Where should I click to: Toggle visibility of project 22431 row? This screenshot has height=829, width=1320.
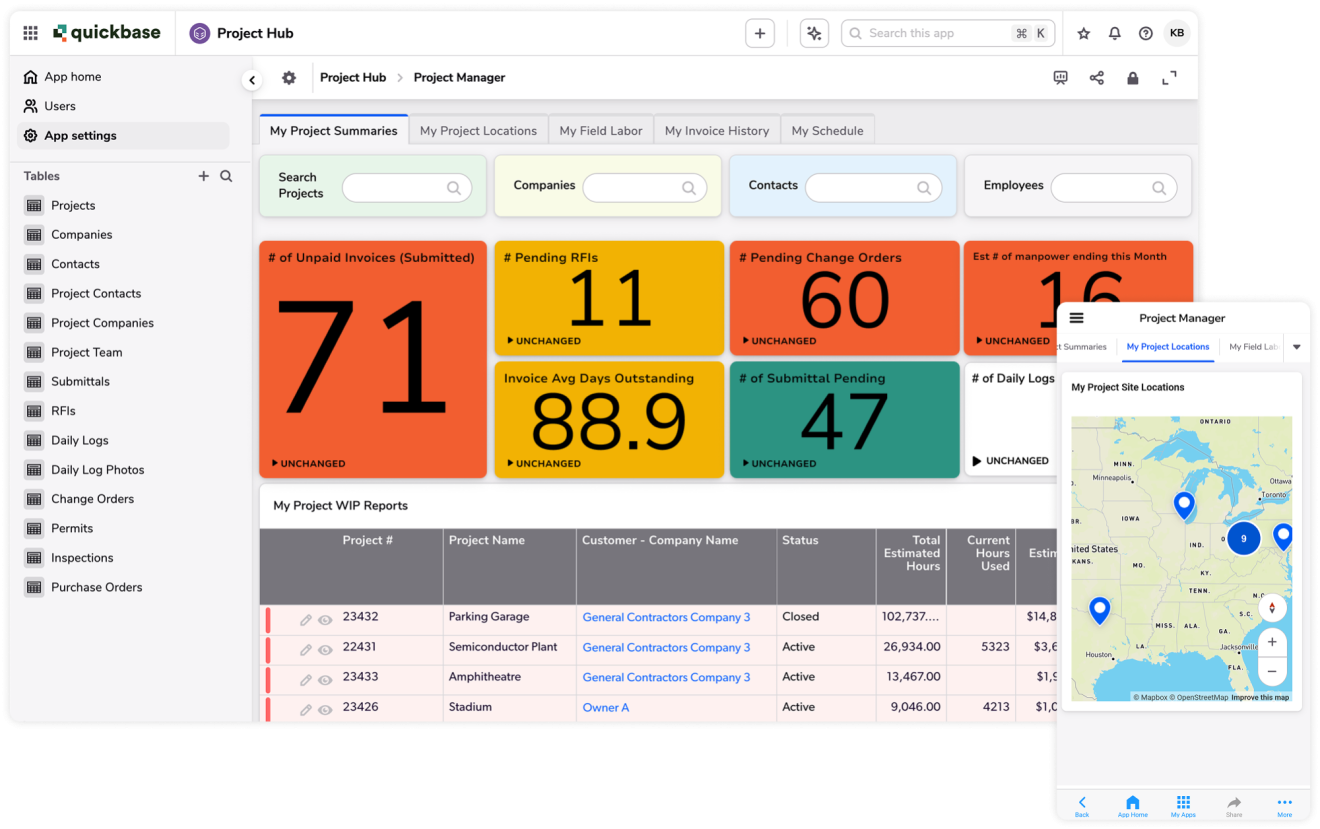[x=325, y=648]
